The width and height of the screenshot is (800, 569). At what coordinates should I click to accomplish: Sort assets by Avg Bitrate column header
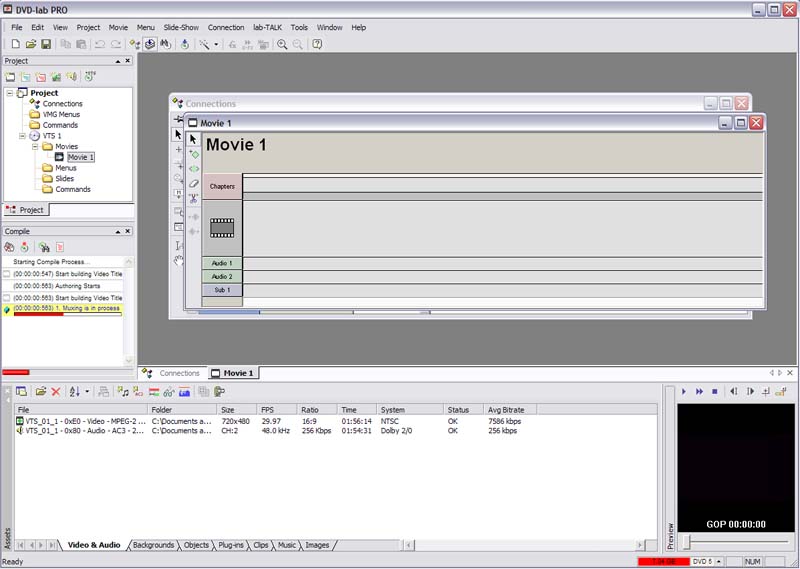click(510, 410)
